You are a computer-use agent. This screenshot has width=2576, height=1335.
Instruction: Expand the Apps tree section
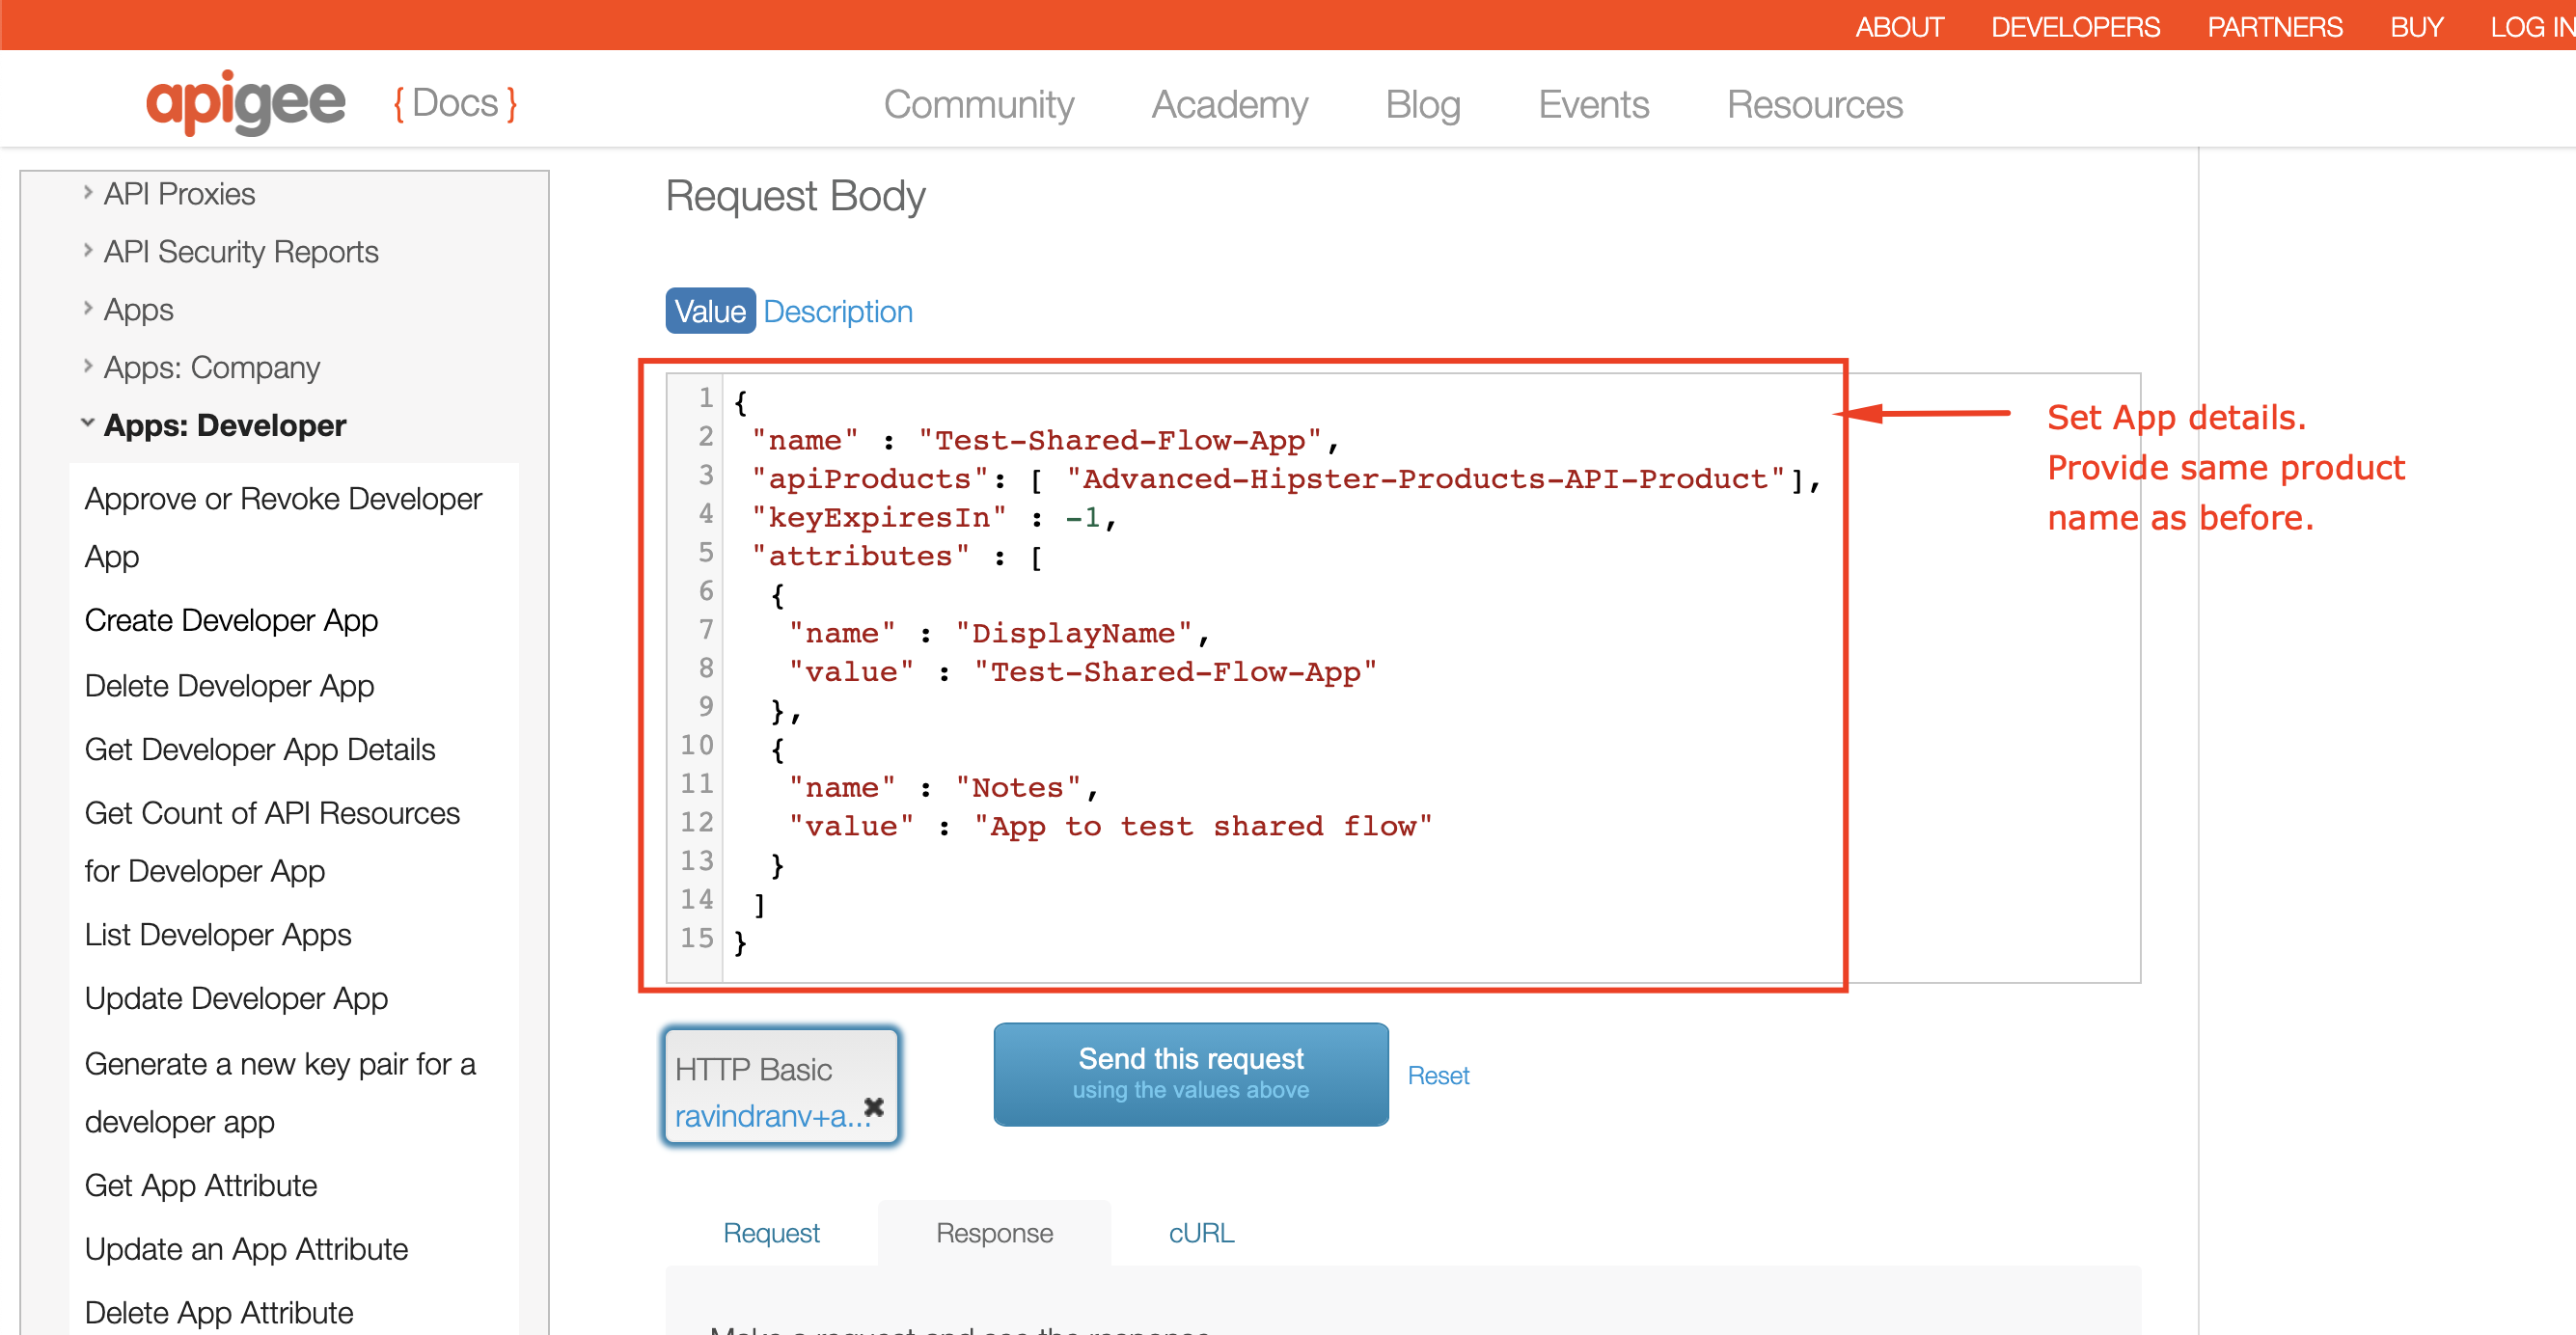pos(88,308)
